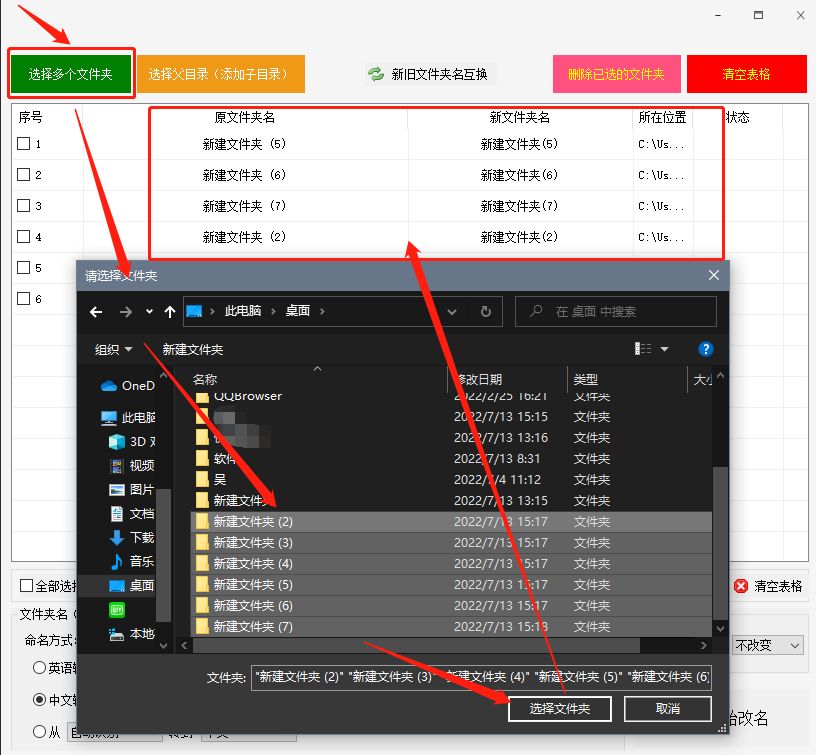Open the 不改变 dropdown
816x755 pixels.
768,645
